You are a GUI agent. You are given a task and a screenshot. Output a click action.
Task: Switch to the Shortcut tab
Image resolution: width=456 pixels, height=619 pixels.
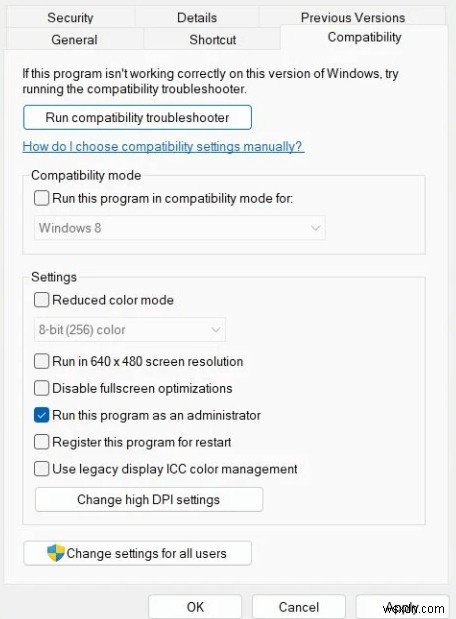pyautogui.click(x=212, y=39)
